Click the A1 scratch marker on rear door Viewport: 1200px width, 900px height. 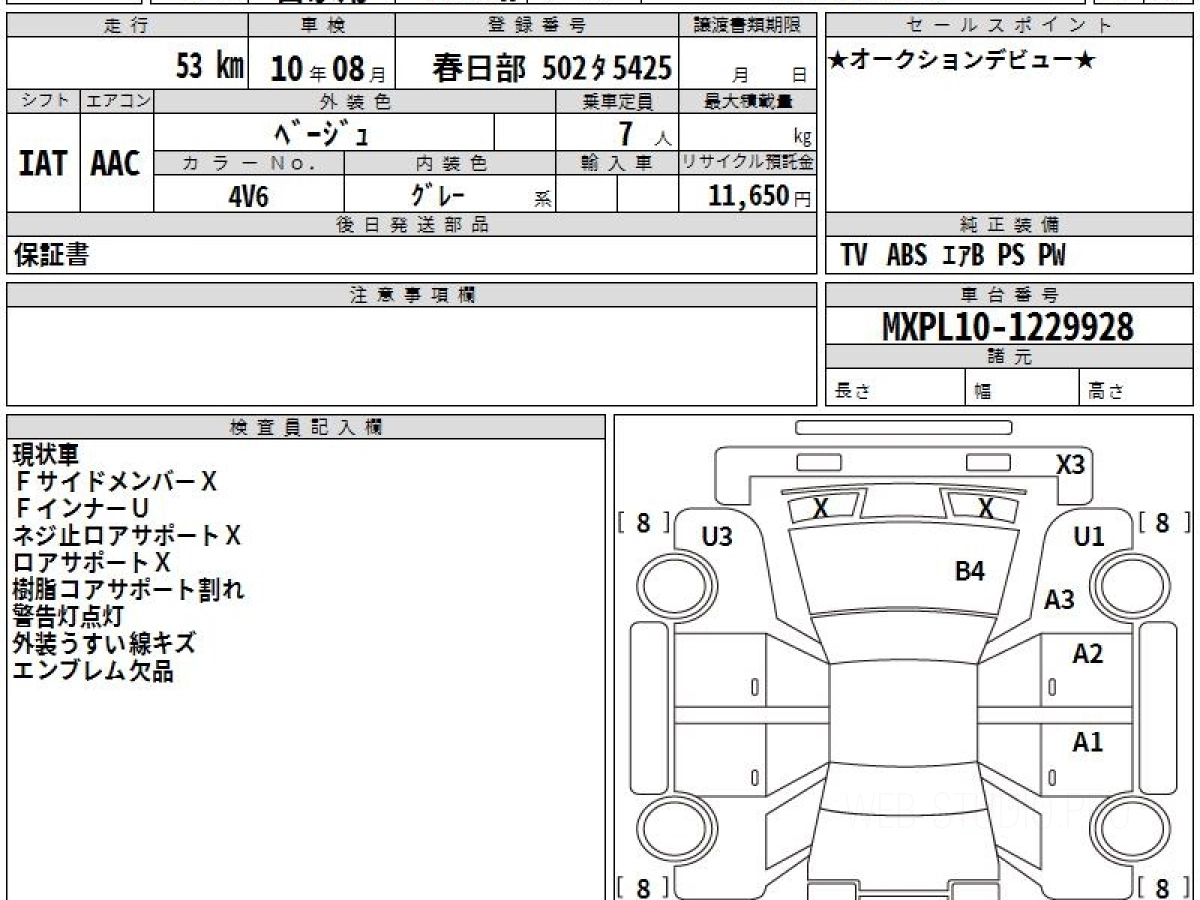click(1087, 743)
